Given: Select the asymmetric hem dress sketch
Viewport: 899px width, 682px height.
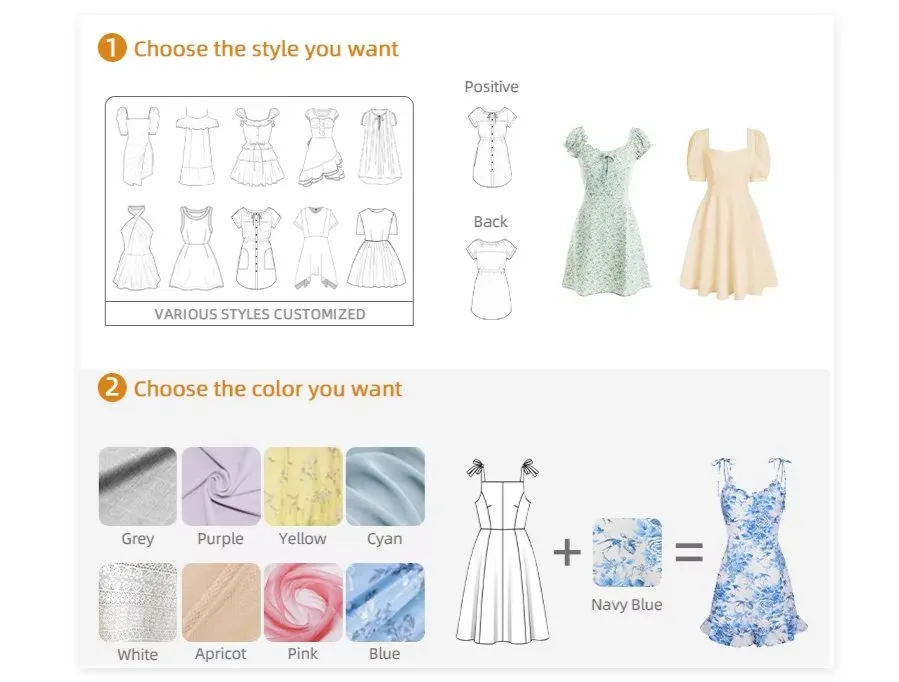Looking at the screenshot, I should click(x=316, y=248).
